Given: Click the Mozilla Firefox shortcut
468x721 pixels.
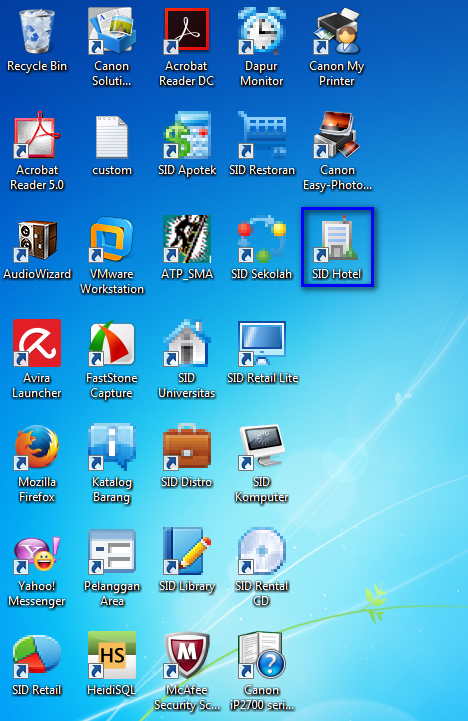Looking at the screenshot, I should coord(37,448).
